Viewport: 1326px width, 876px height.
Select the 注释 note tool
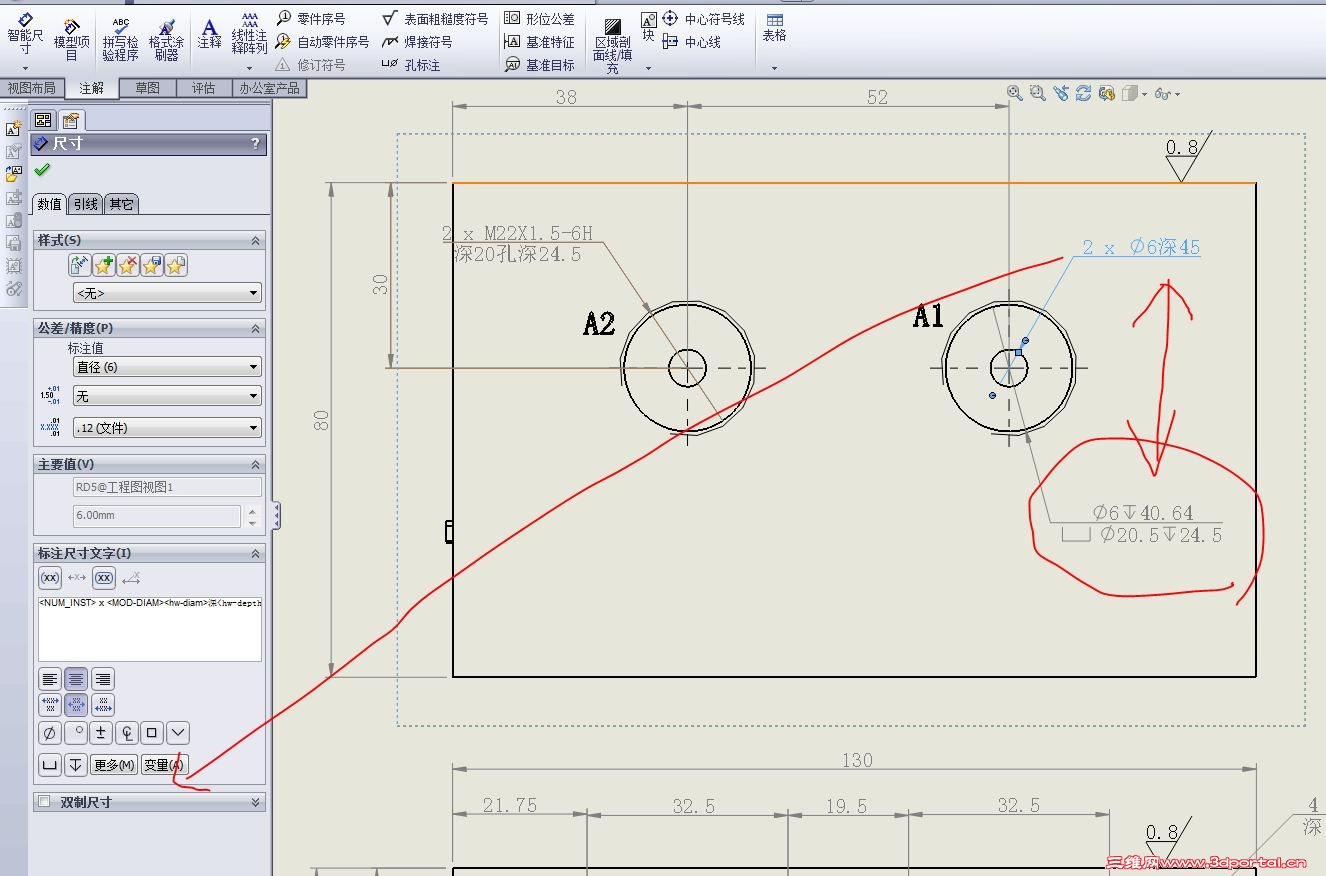[209, 33]
